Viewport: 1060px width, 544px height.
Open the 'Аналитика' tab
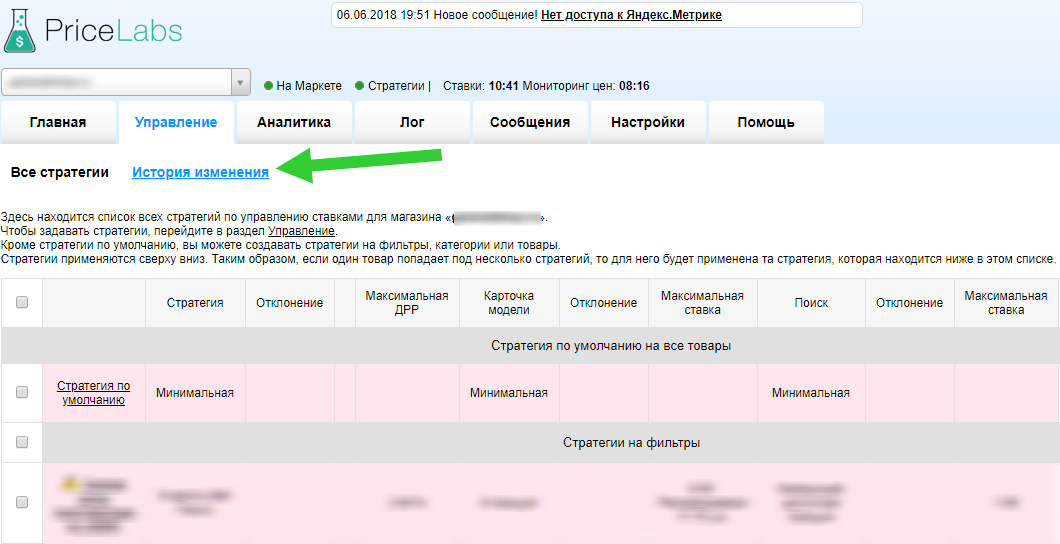[294, 123]
